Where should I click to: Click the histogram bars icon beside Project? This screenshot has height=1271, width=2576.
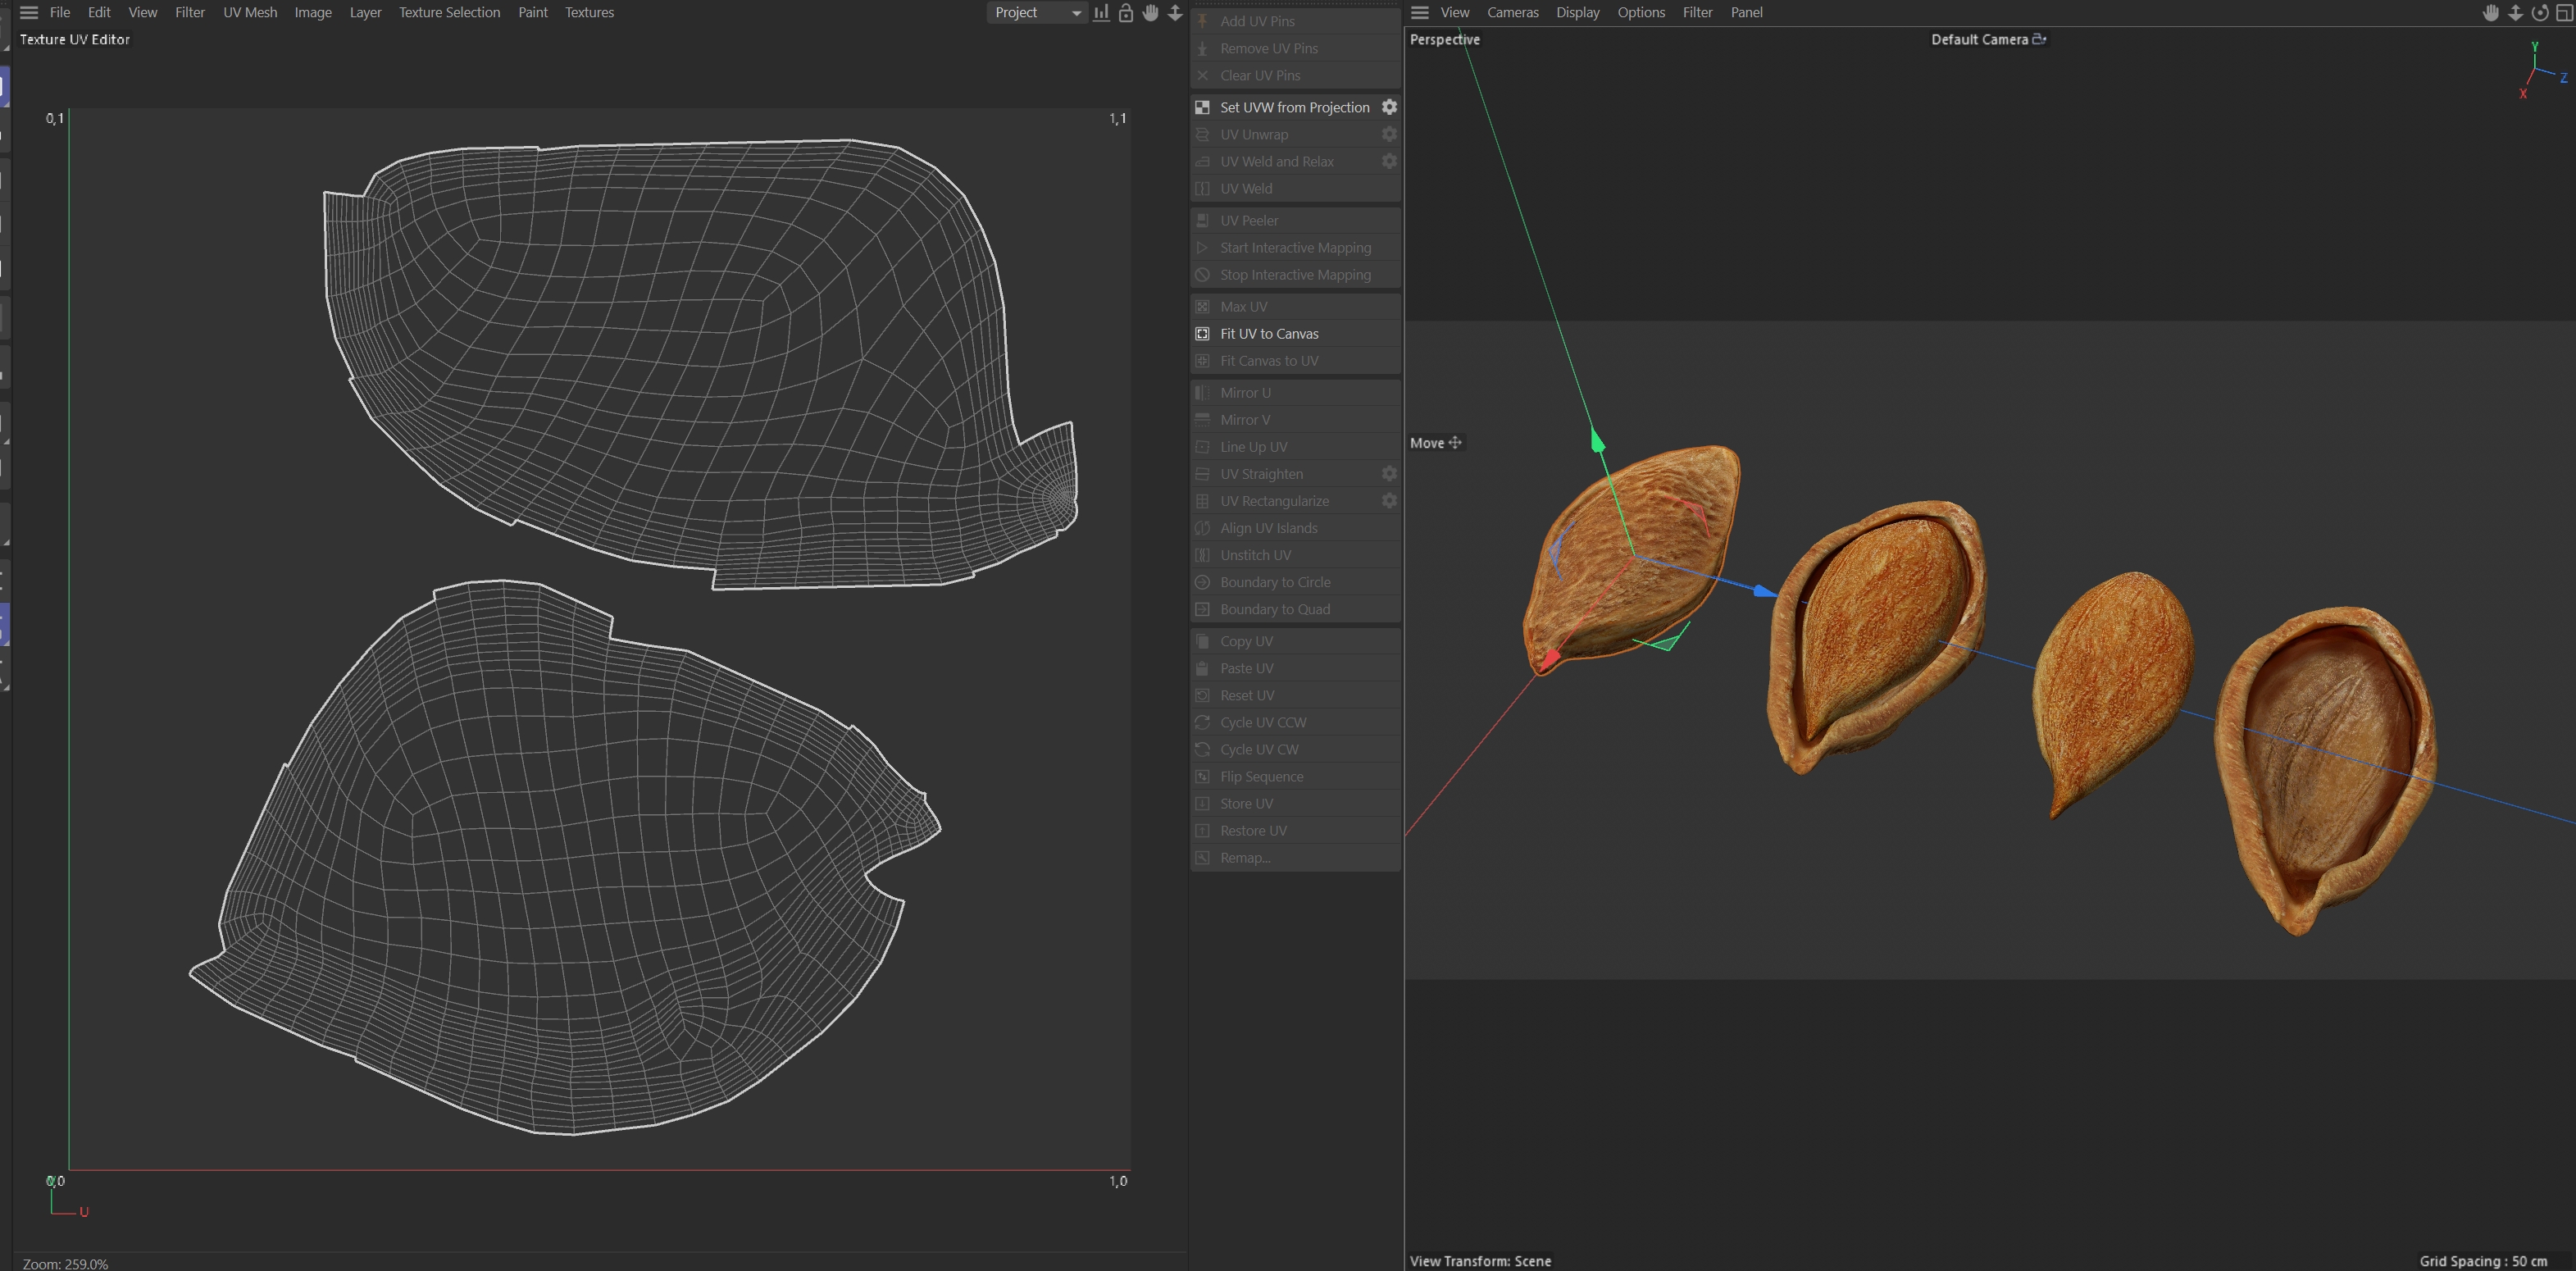click(x=1101, y=13)
